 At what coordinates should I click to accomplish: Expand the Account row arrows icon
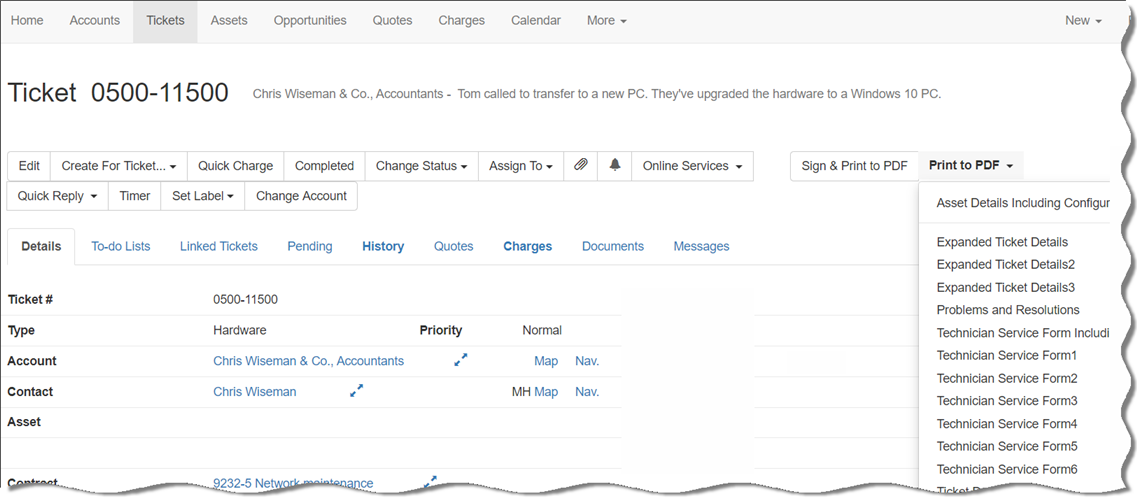pyautogui.click(x=461, y=360)
